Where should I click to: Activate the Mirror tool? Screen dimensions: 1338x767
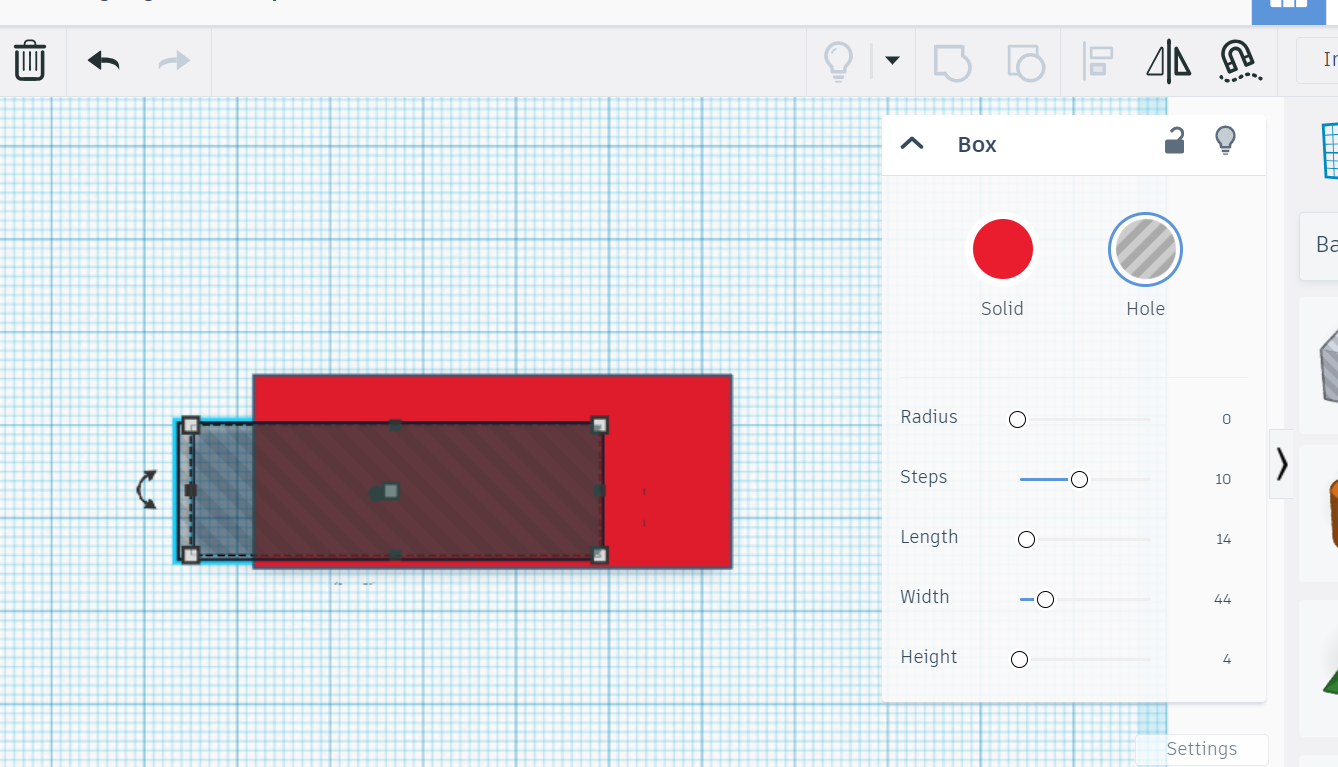pyautogui.click(x=1168, y=62)
